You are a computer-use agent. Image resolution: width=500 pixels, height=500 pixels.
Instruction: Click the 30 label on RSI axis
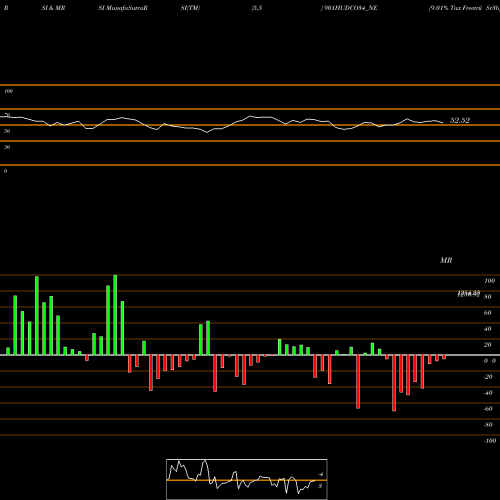point(7,147)
